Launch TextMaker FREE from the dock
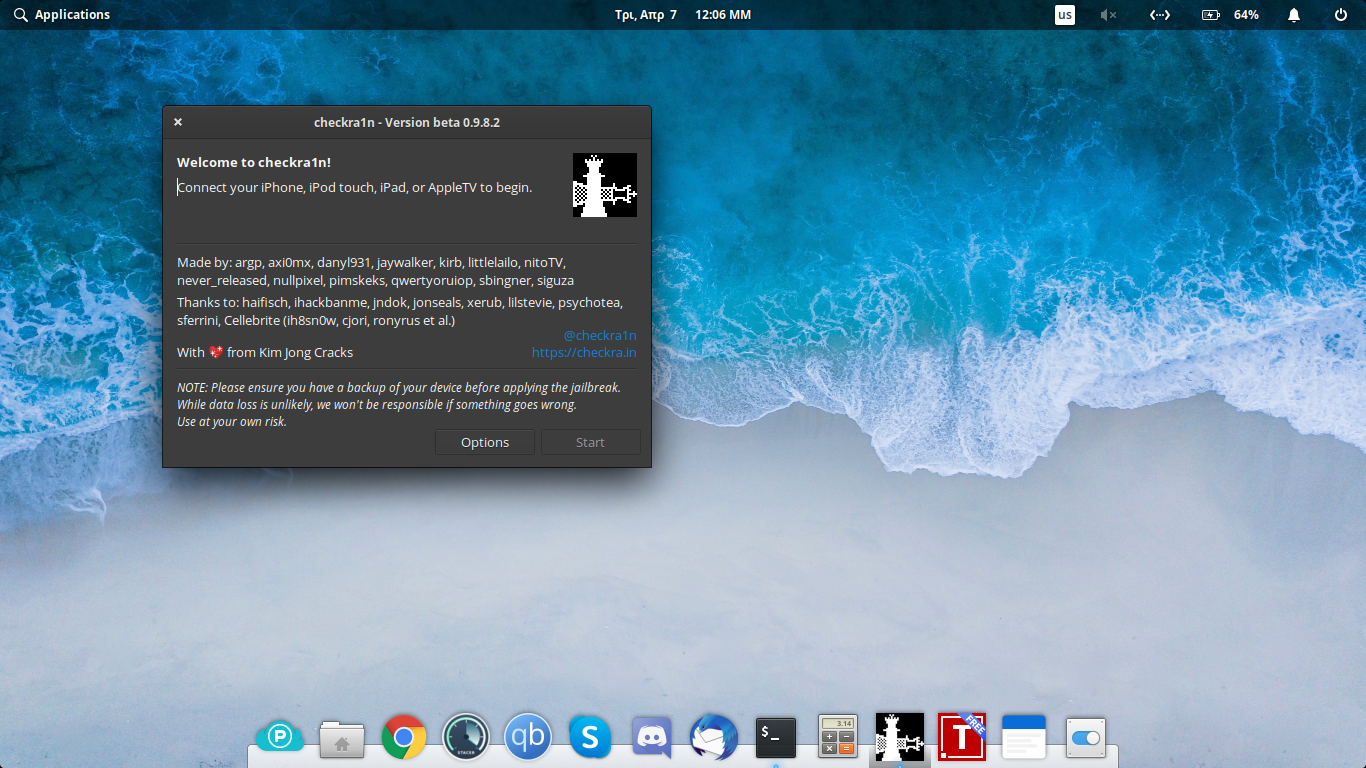This screenshot has height=768, width=1366. (x=961, y=737)
